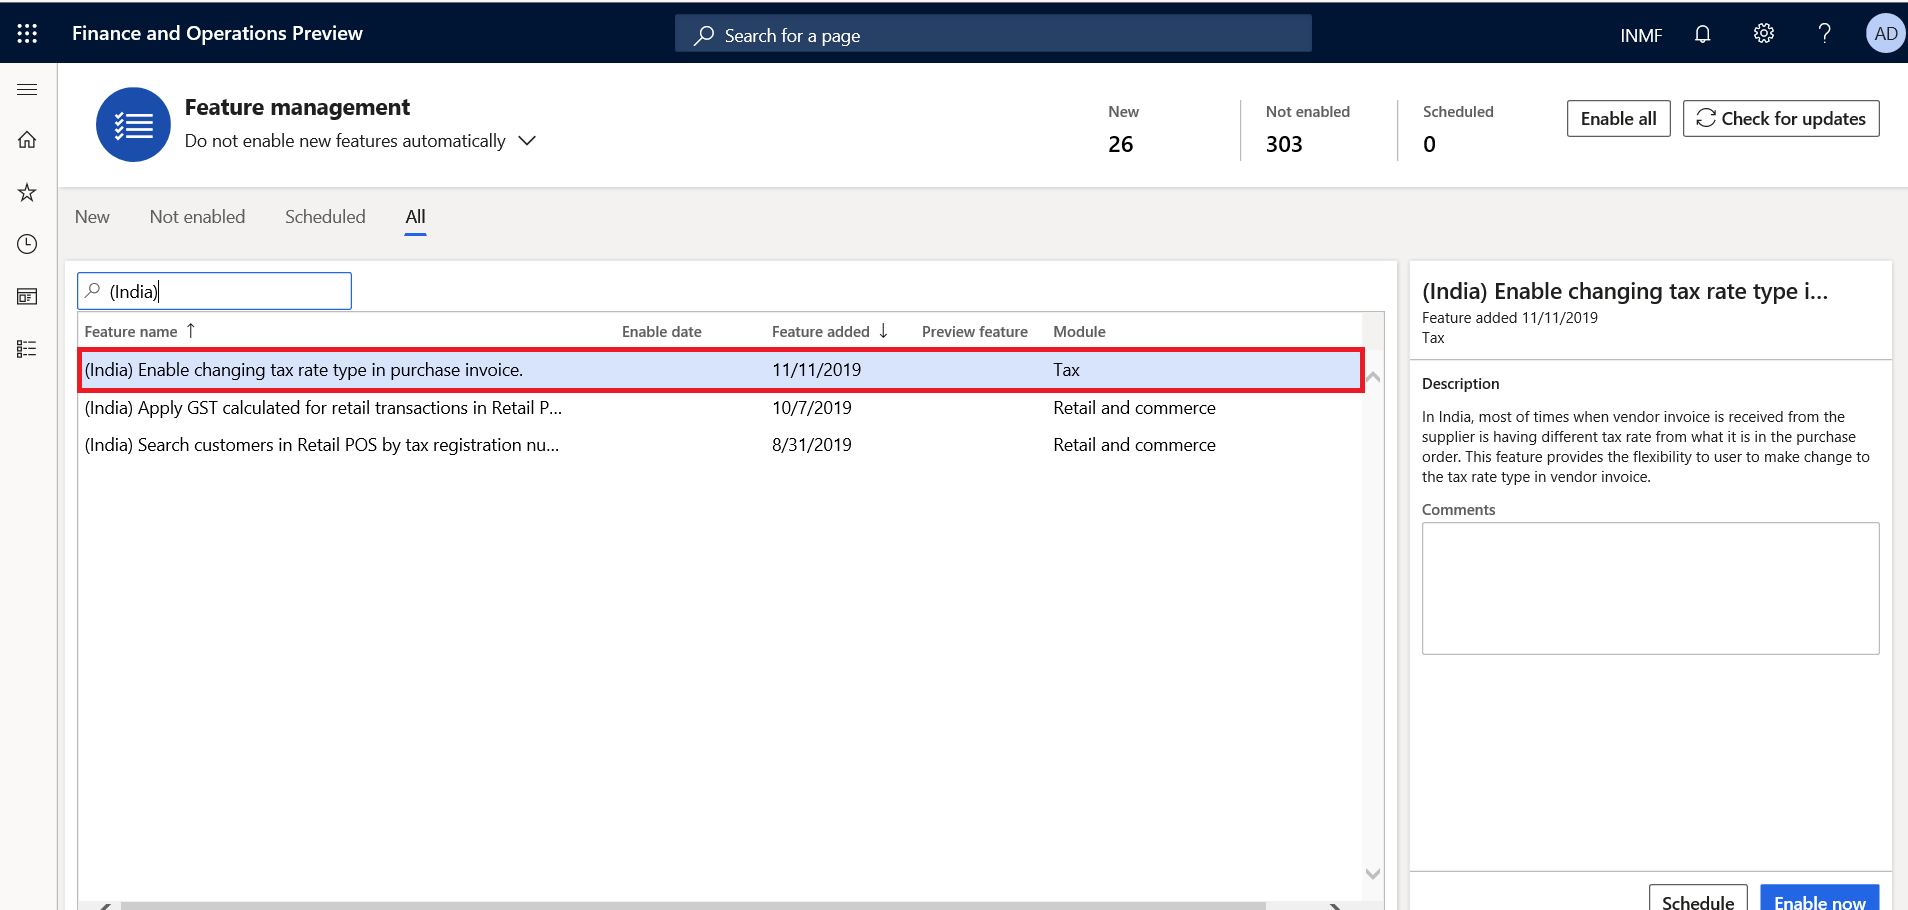Open help question mark icon
1908x910 pixels.
[1824, 33]
